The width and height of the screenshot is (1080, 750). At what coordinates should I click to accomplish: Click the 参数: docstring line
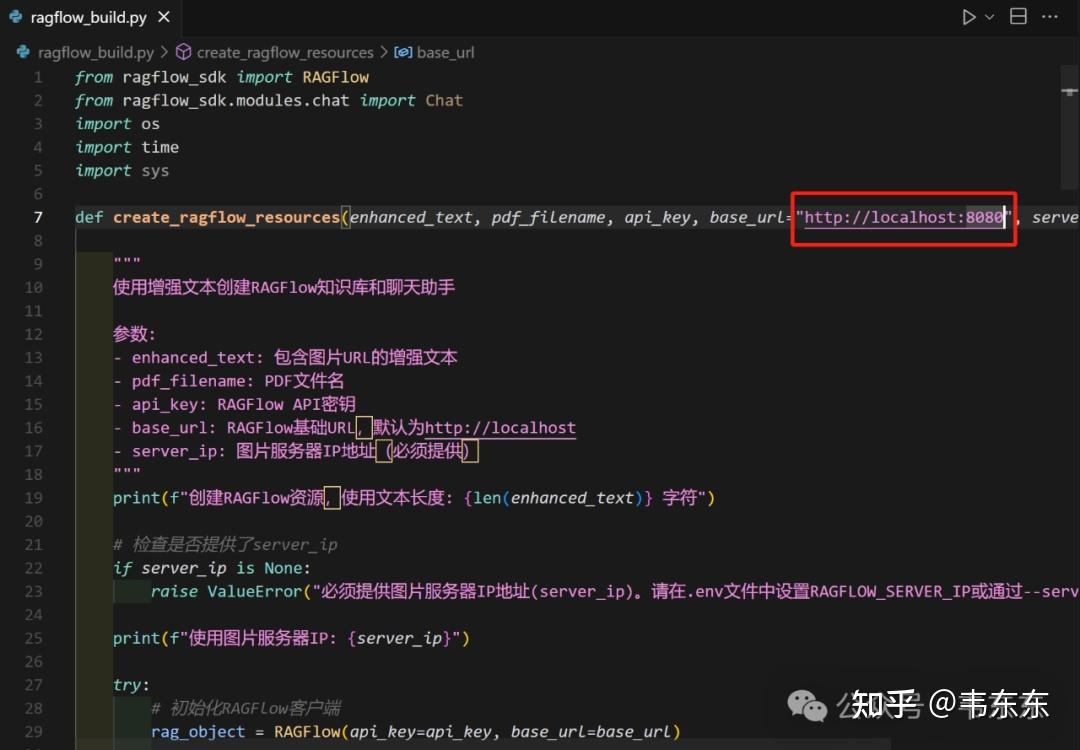coord(134,334)
